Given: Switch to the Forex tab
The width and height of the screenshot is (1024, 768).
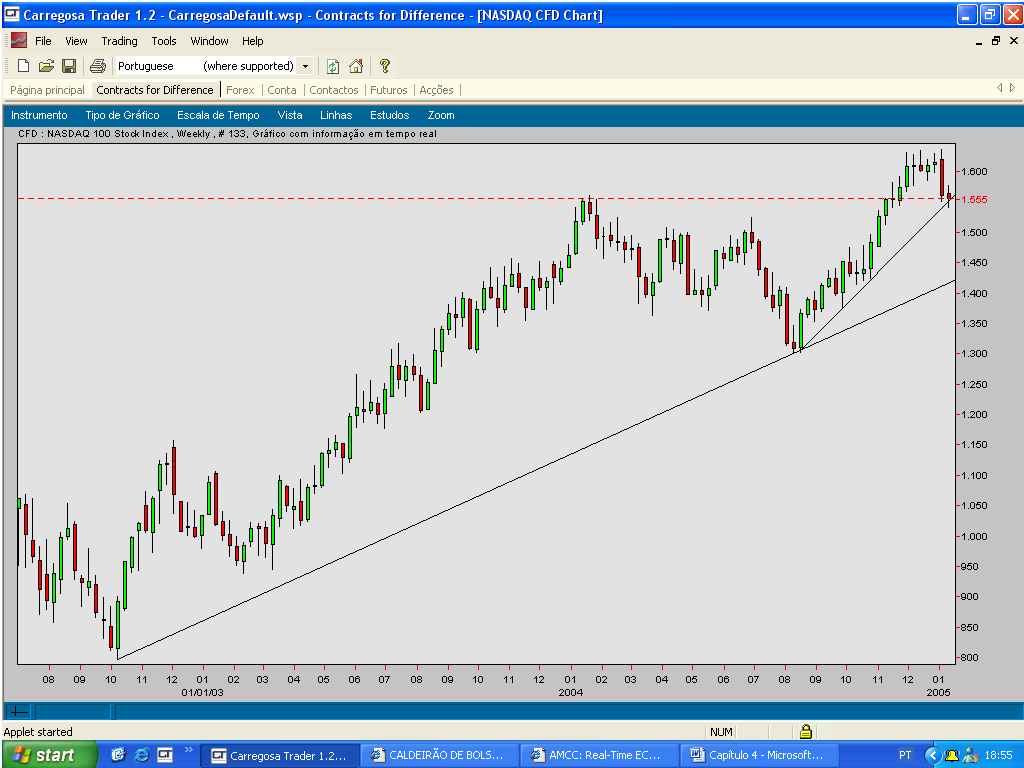Looking at the screenshot, I should (240, 89).
